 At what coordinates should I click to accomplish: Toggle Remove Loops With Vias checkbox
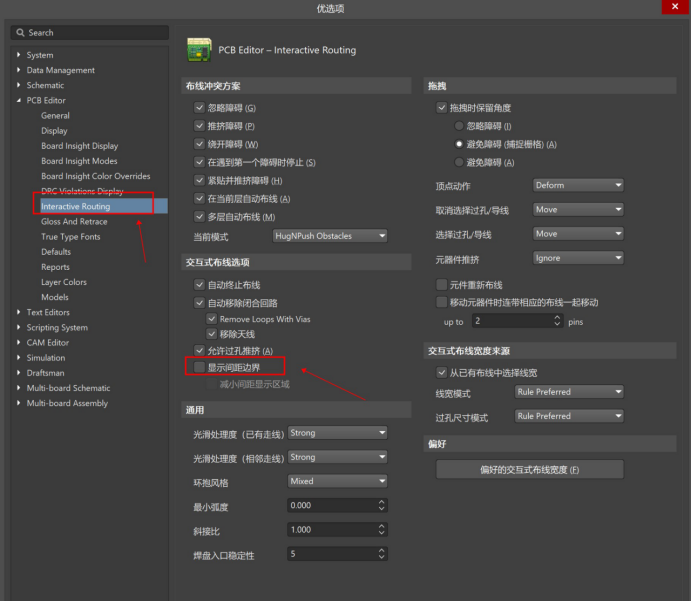[x=212, y=318]
